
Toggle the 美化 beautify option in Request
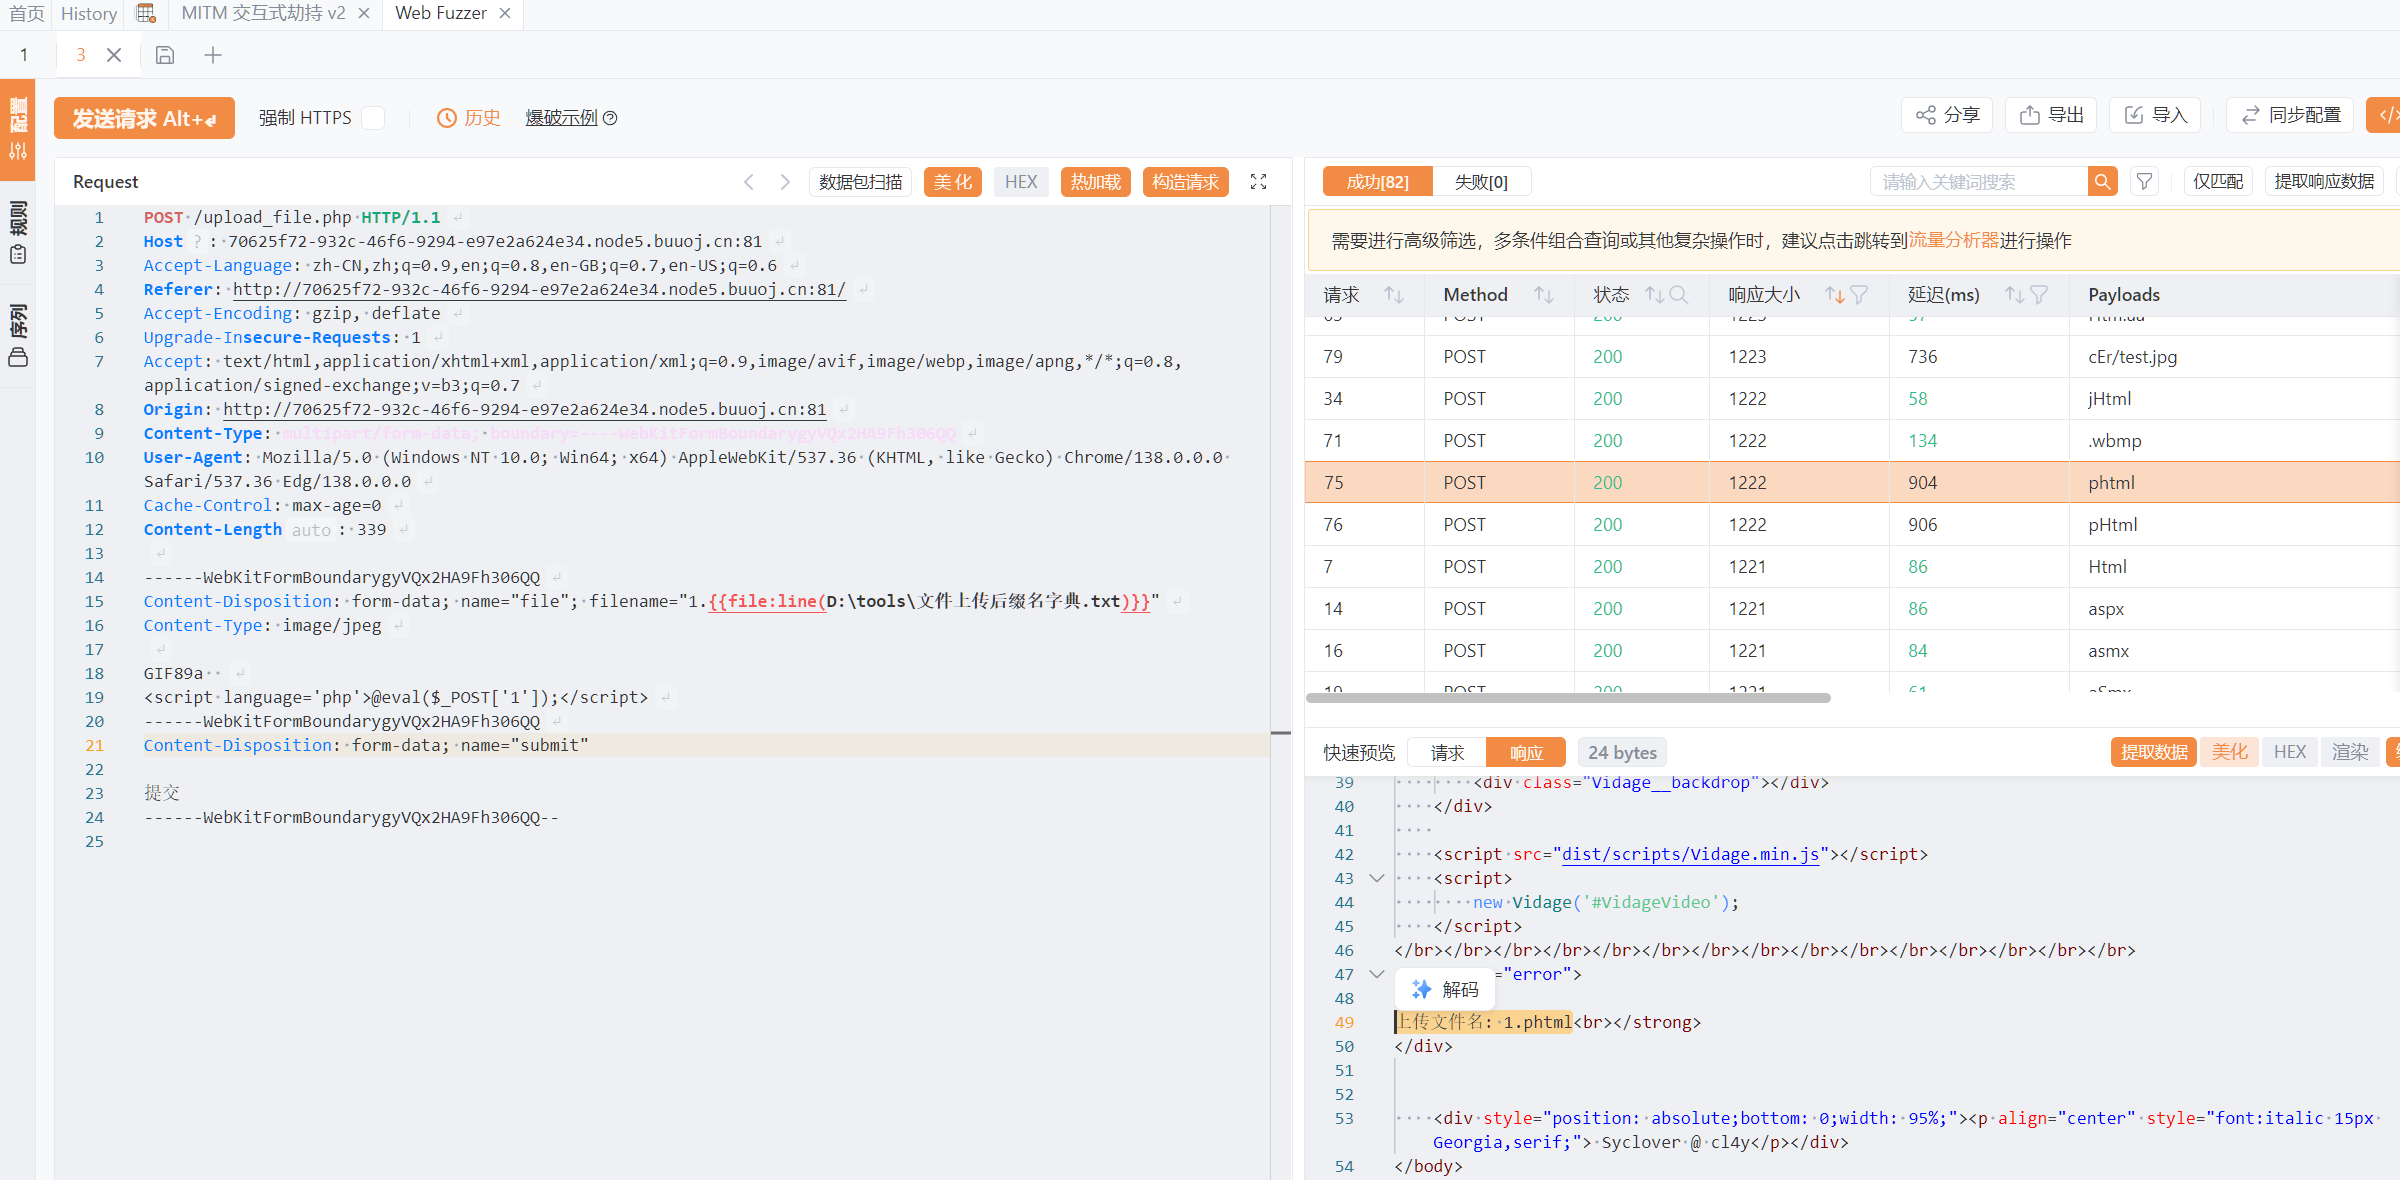(953, 182)
